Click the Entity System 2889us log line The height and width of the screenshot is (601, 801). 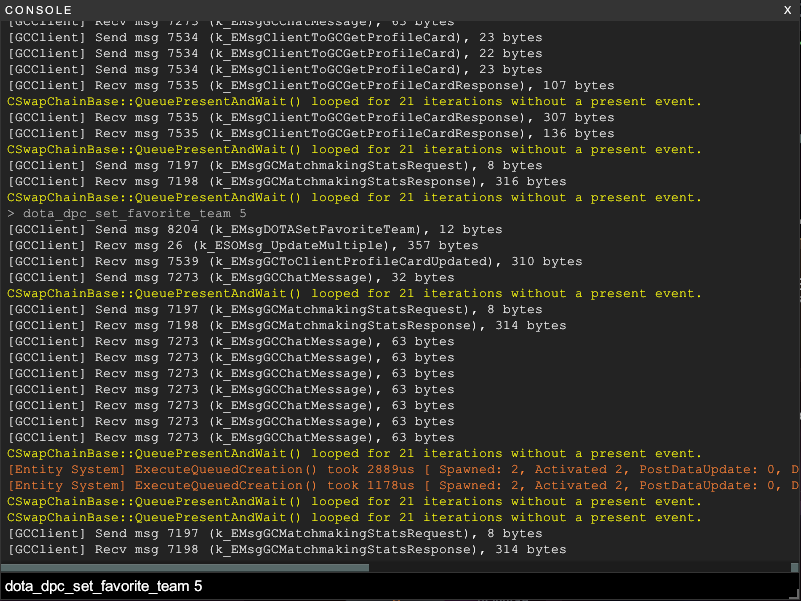coord(400,469)
